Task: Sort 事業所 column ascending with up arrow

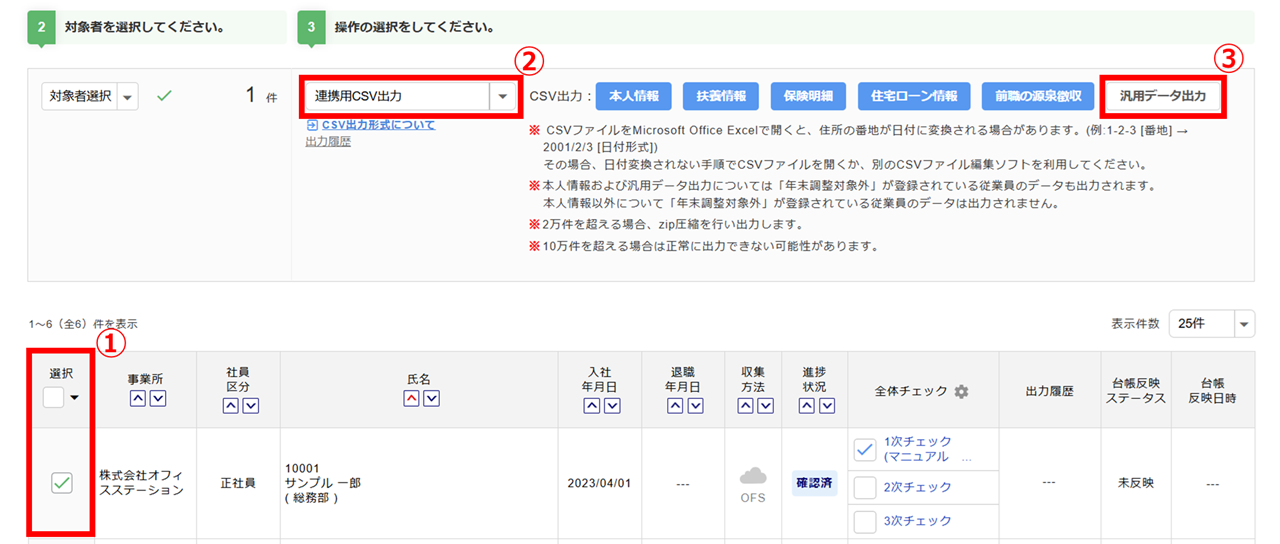Action: point(137,400)
